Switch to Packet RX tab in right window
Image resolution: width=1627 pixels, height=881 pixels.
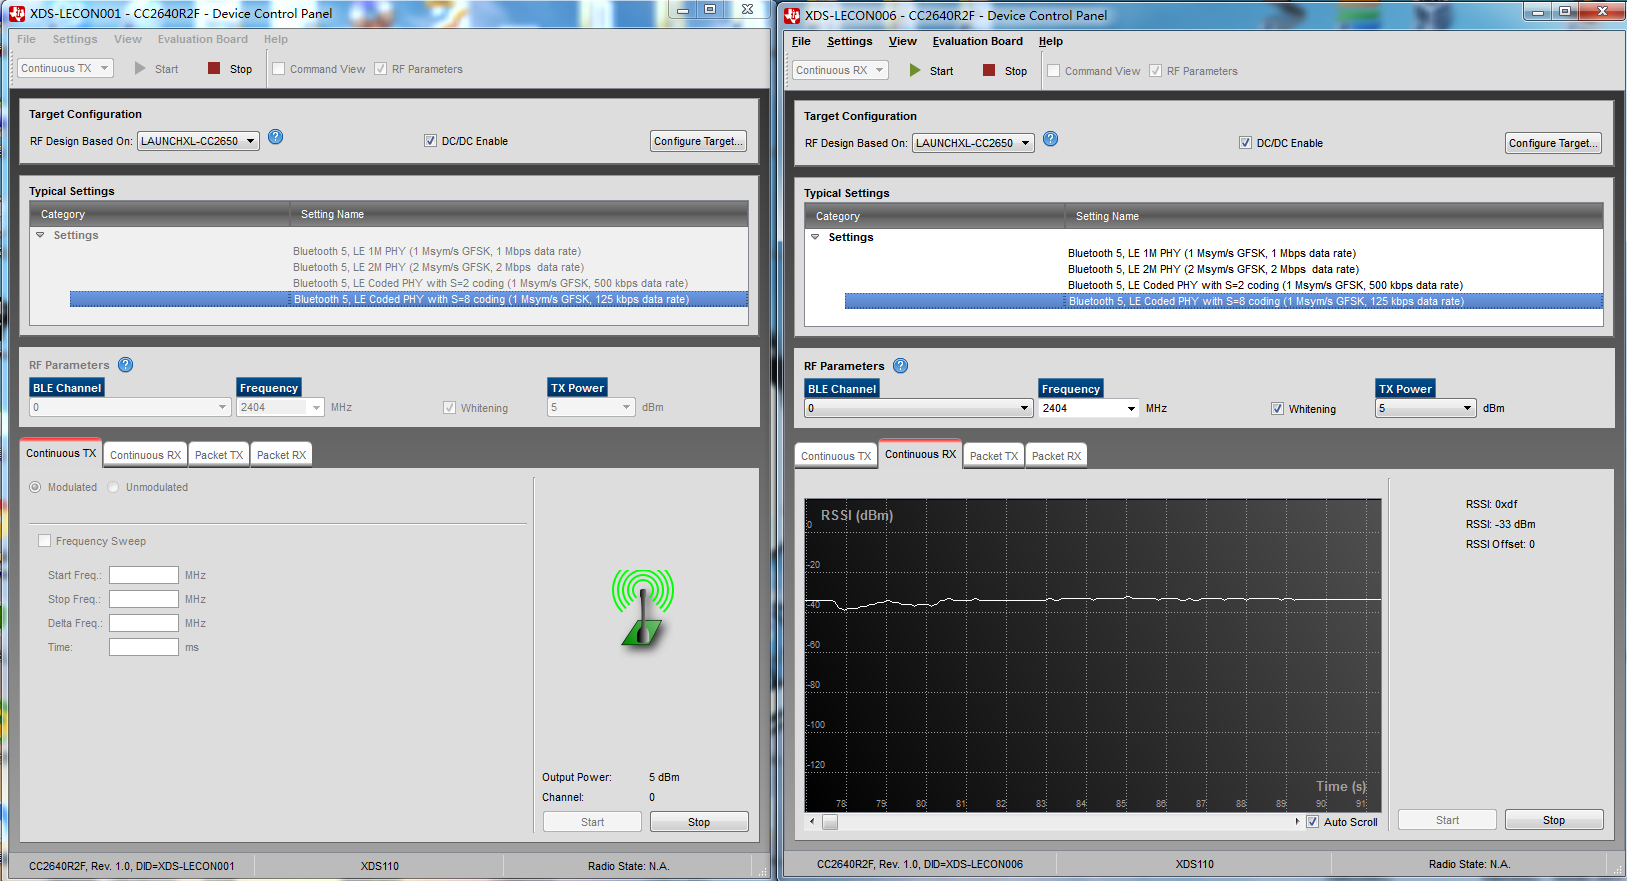coord(1056,456)
